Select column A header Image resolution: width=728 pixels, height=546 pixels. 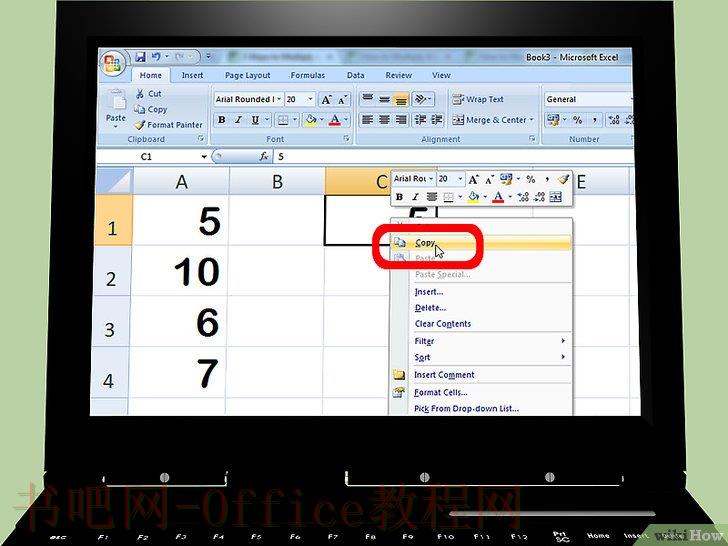coord(181,182)
